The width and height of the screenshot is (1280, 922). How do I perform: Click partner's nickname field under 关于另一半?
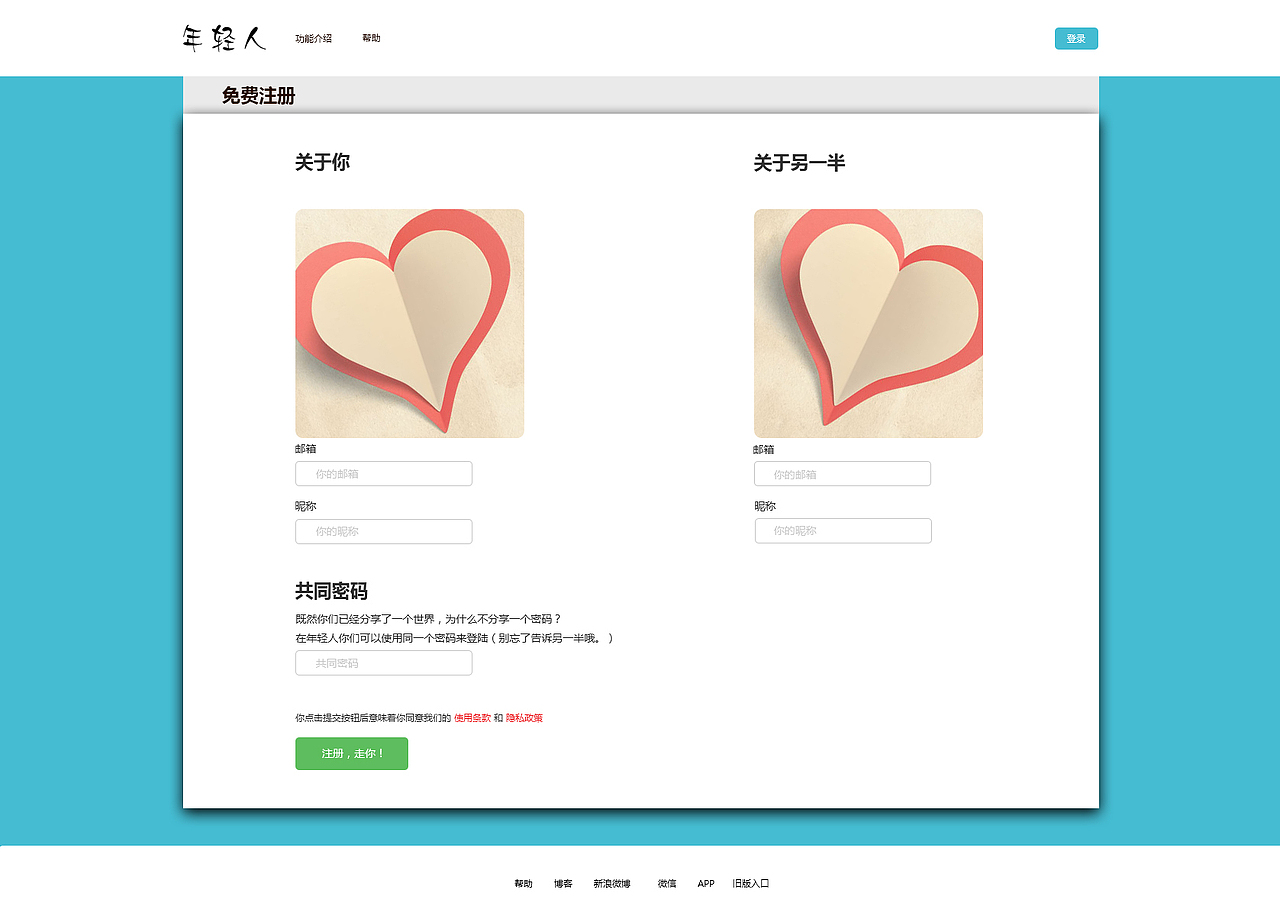842,530
